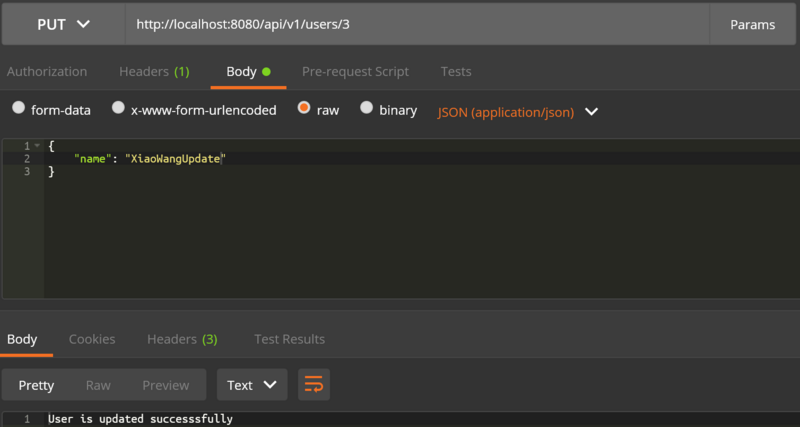Expand the JSON (application/json) type dropdown
Viewport: 800px width, 427px height.
click(x=518, y=112)
